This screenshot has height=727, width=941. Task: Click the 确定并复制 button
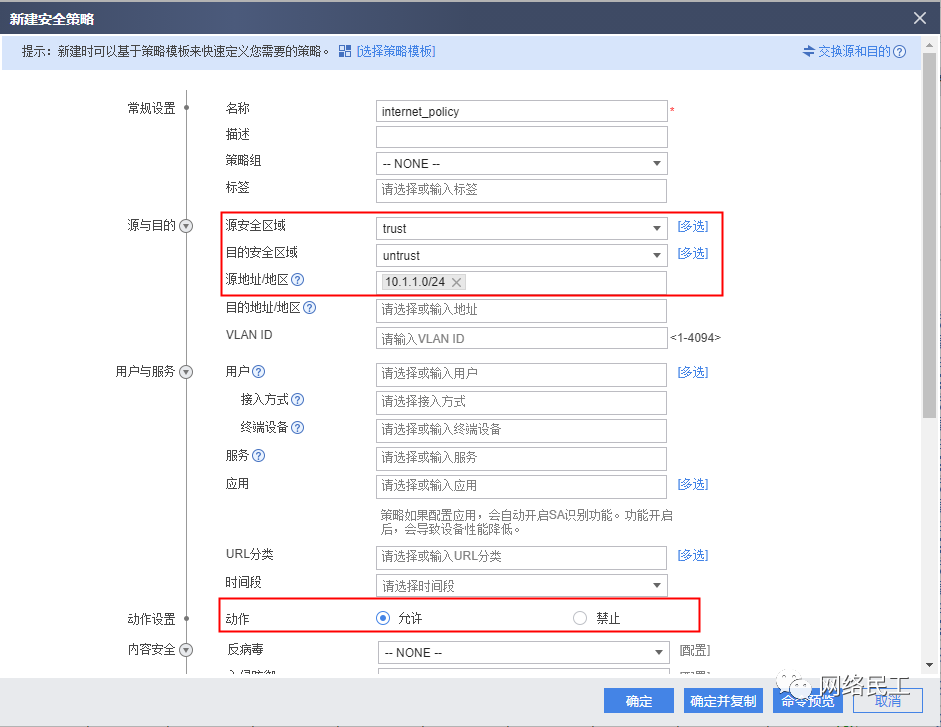pos(723,701)
